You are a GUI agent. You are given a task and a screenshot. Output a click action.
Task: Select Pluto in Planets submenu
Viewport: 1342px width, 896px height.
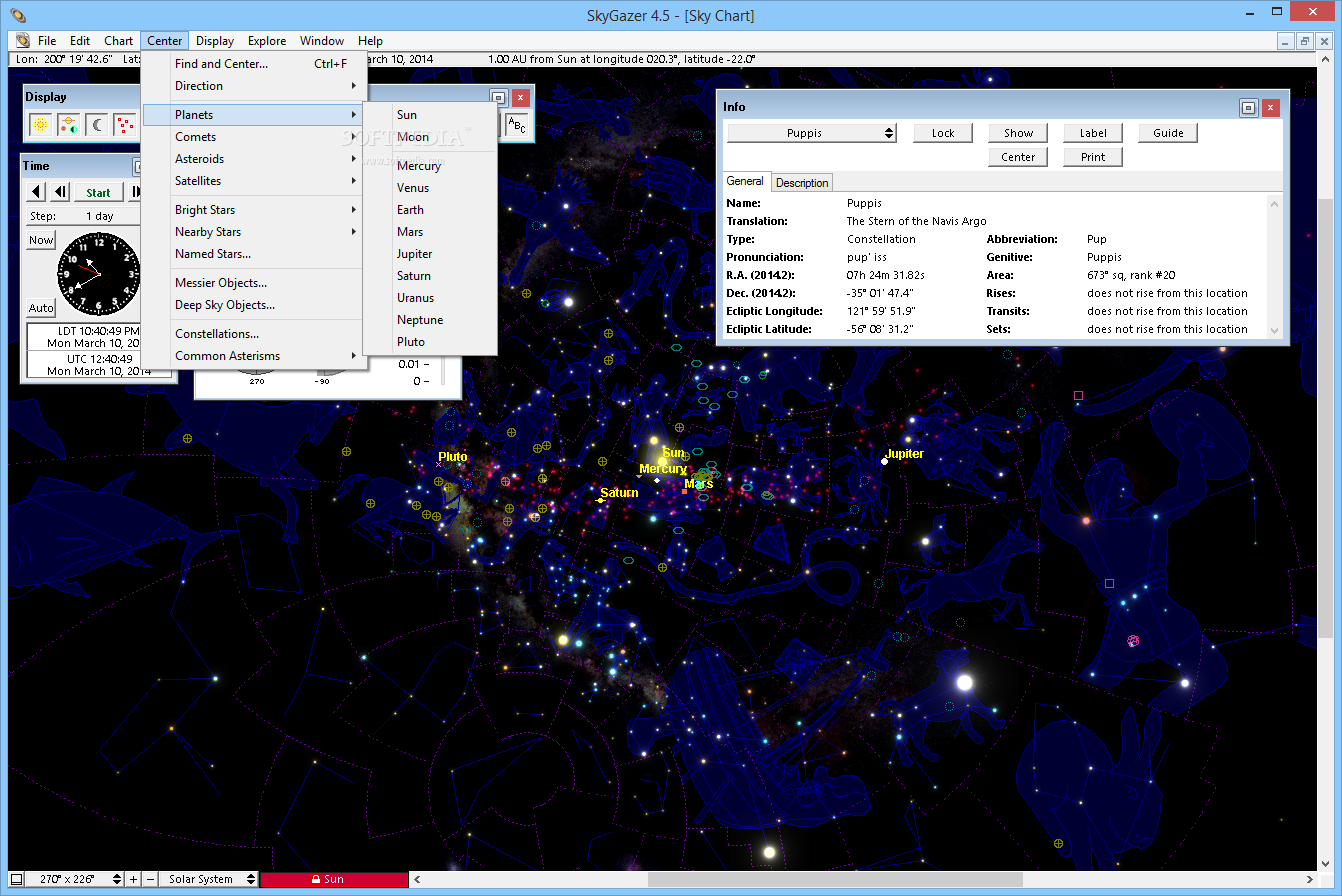(430, 342)
